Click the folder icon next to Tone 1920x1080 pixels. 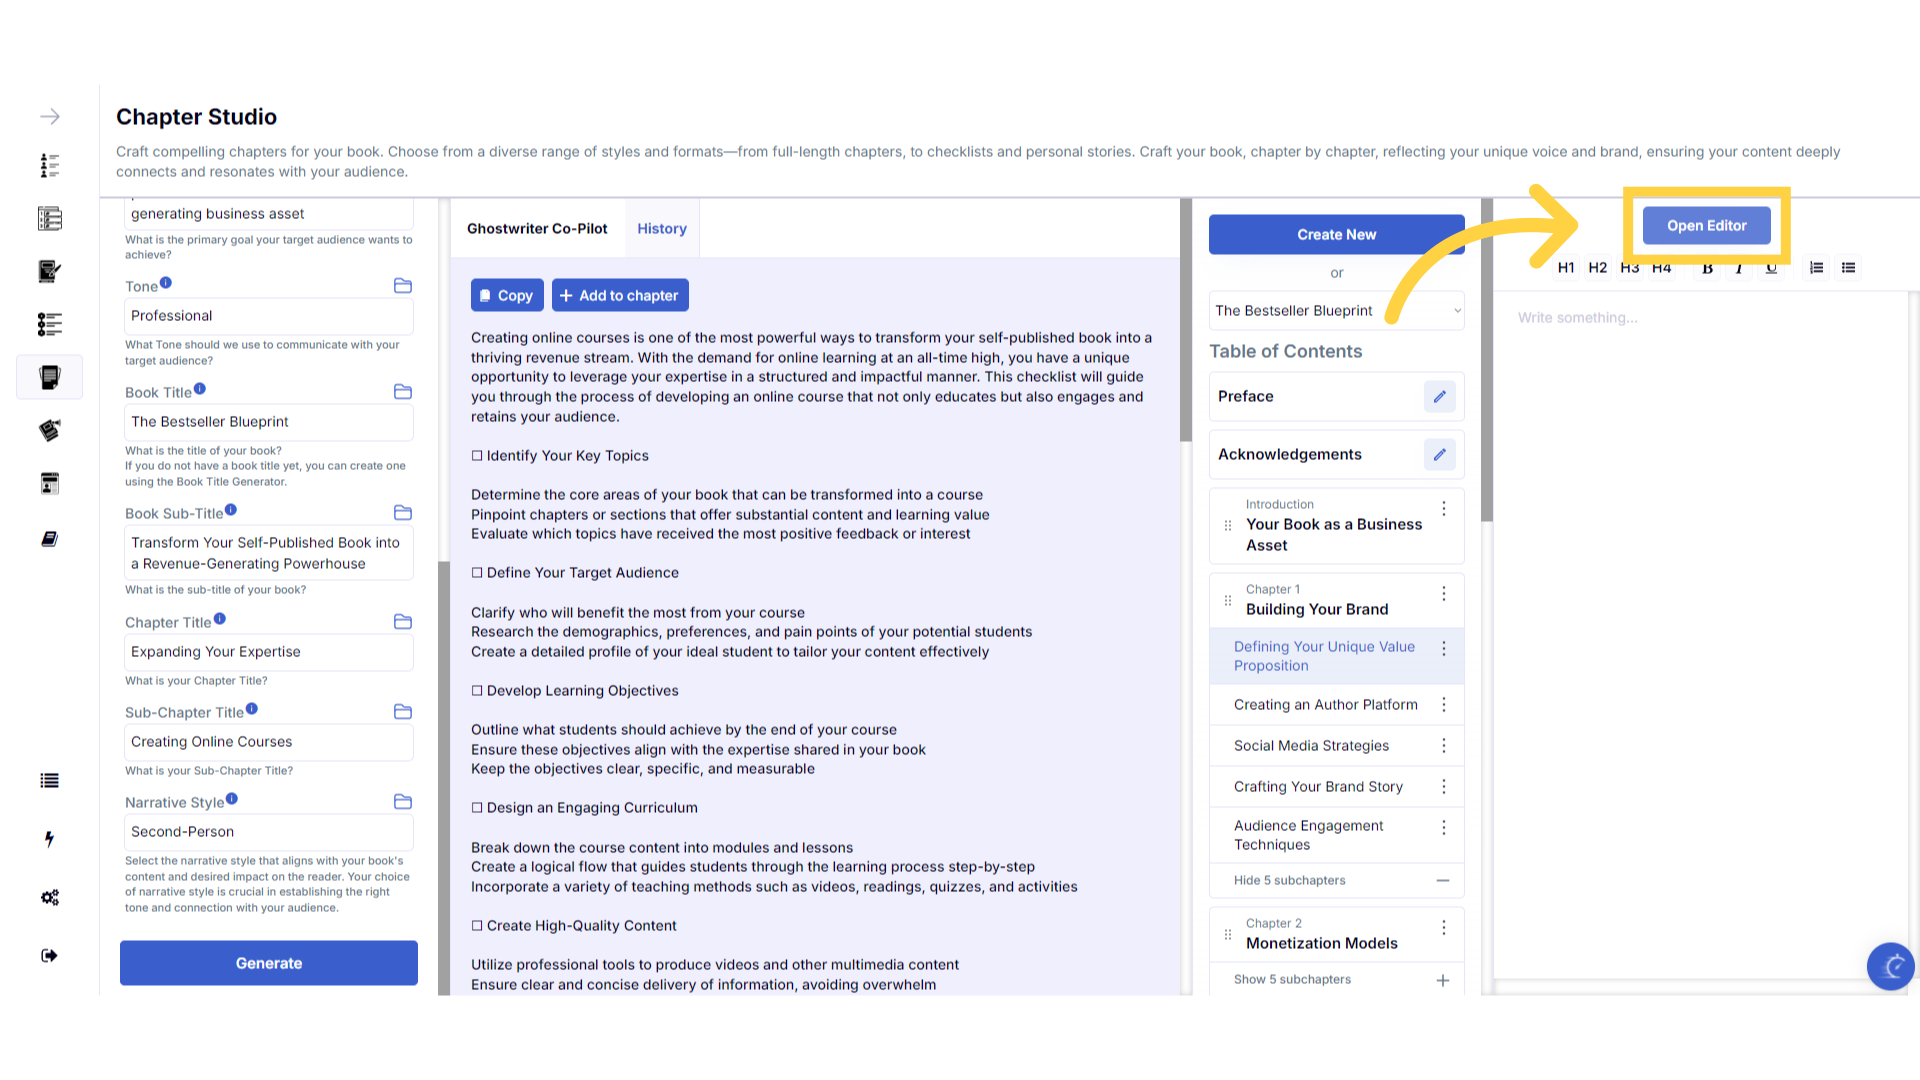point(403,286)
